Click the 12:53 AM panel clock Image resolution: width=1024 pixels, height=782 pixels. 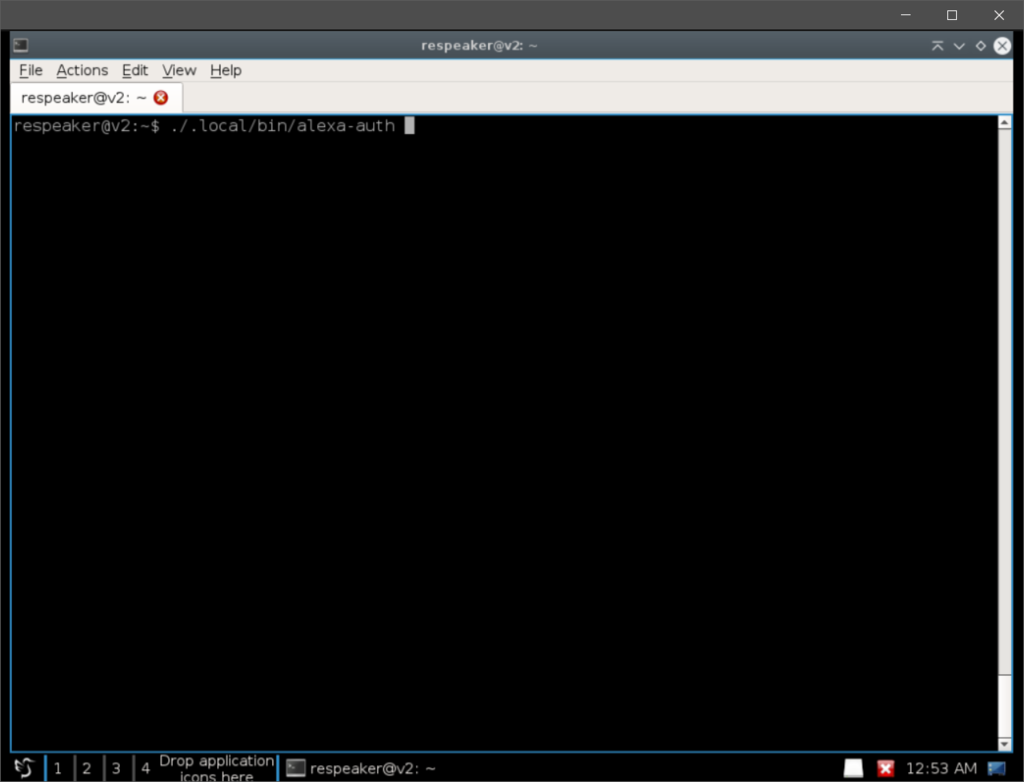tap(941, 768)
